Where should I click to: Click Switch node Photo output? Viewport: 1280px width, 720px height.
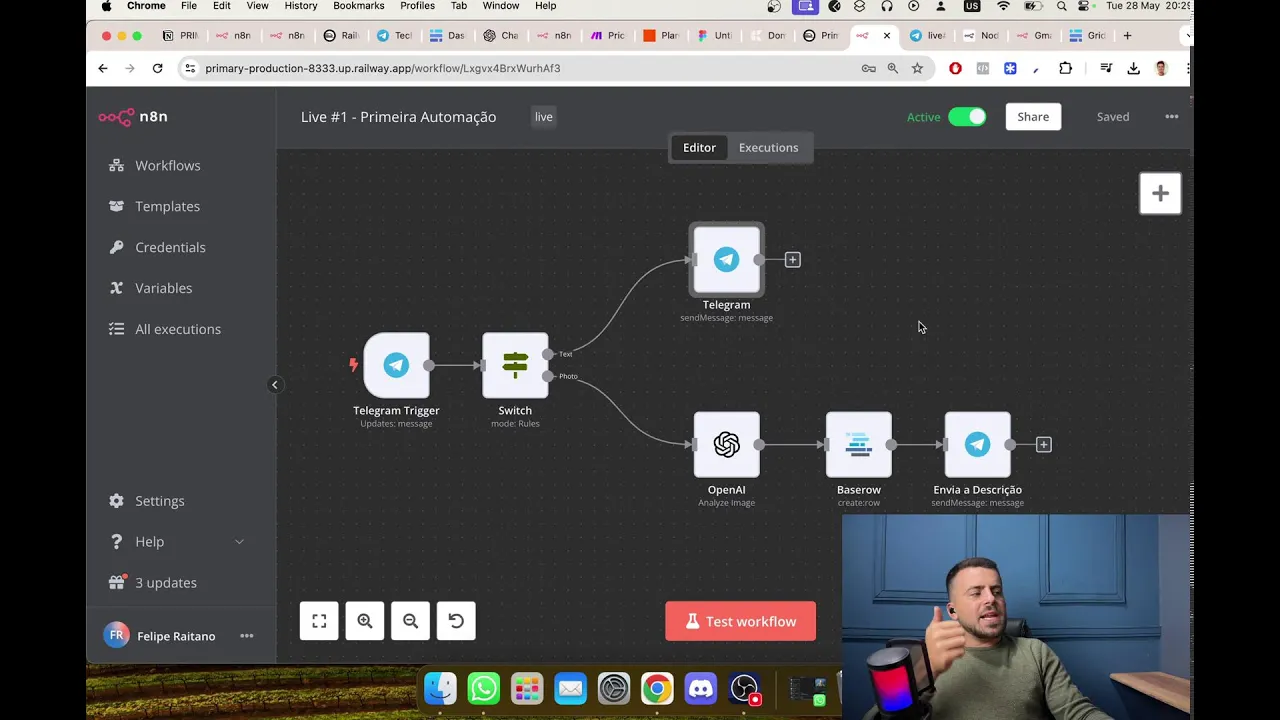[x=548, y=376]
